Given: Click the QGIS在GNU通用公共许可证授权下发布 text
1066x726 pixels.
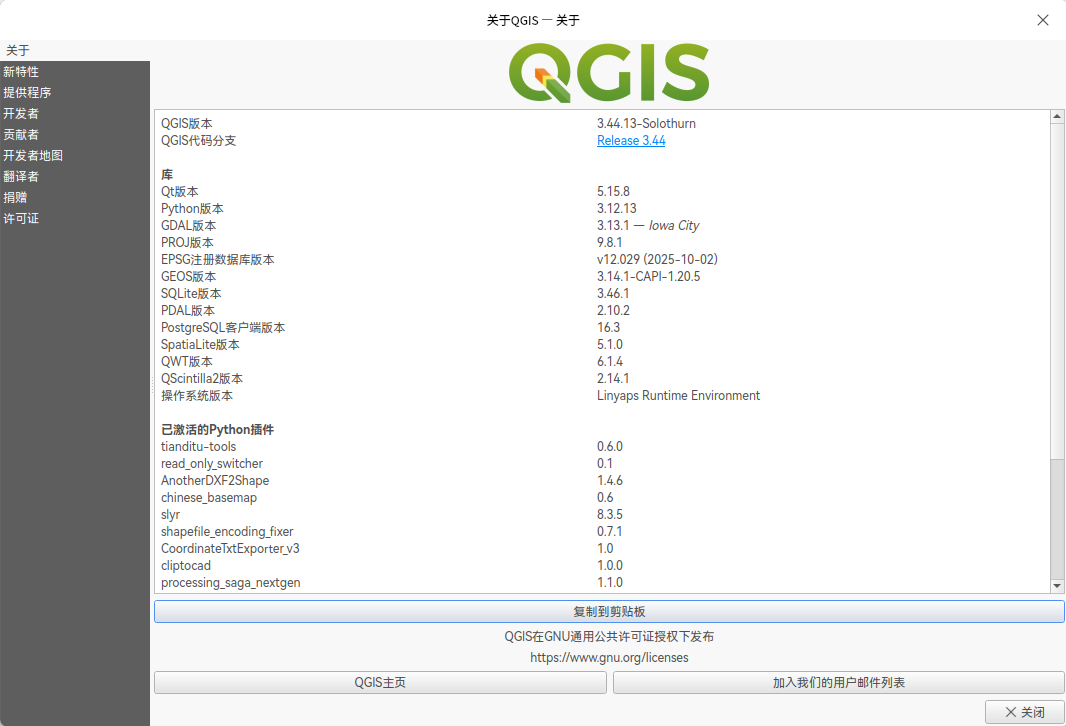Looking at the screenshot, I should click(x=609, y=636).
